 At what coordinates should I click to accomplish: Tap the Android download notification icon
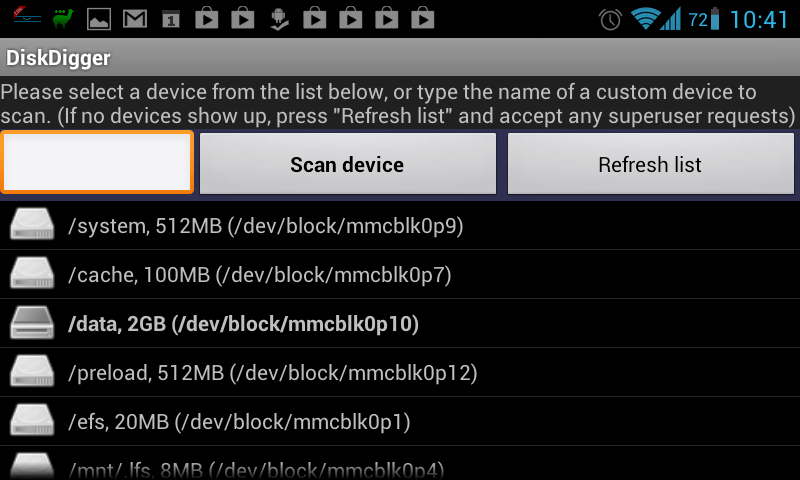pyautogui.click(x=279, y=19)
